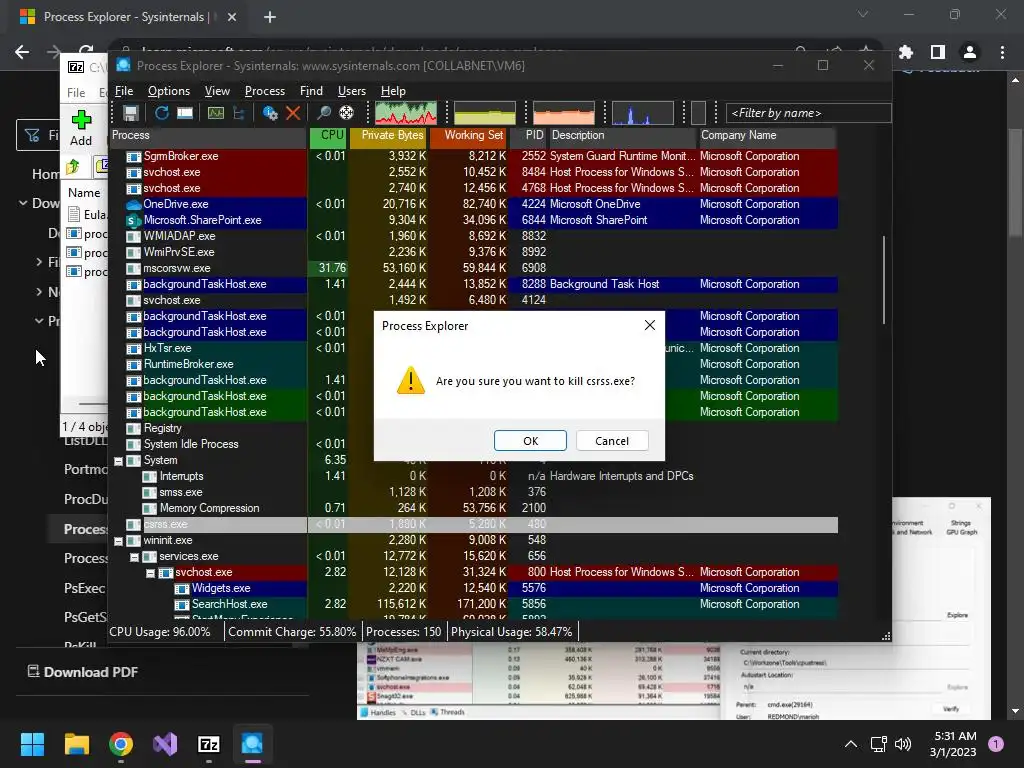This screenshot has width=1024, height=768.
Task: Collapse the services.exe tree node
Action: 134,557
